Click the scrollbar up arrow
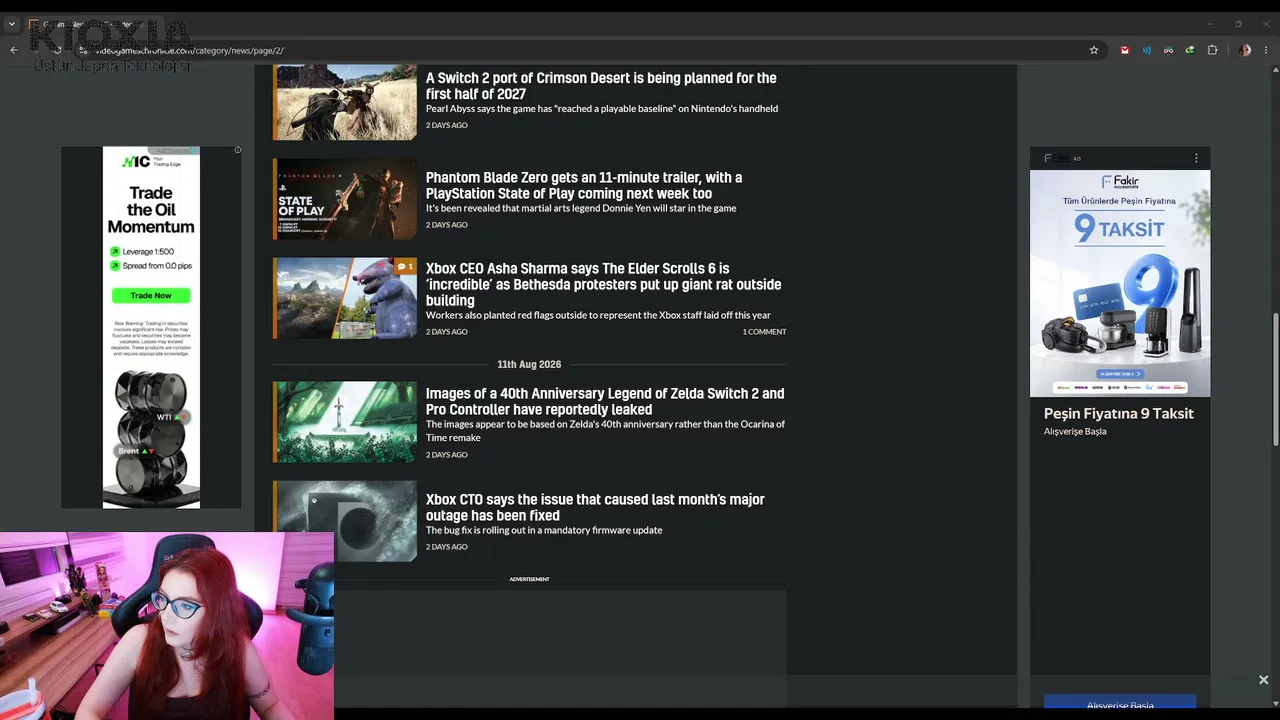The height and width of the screenshot is (720, 1280). click(x=1274, y=72)
